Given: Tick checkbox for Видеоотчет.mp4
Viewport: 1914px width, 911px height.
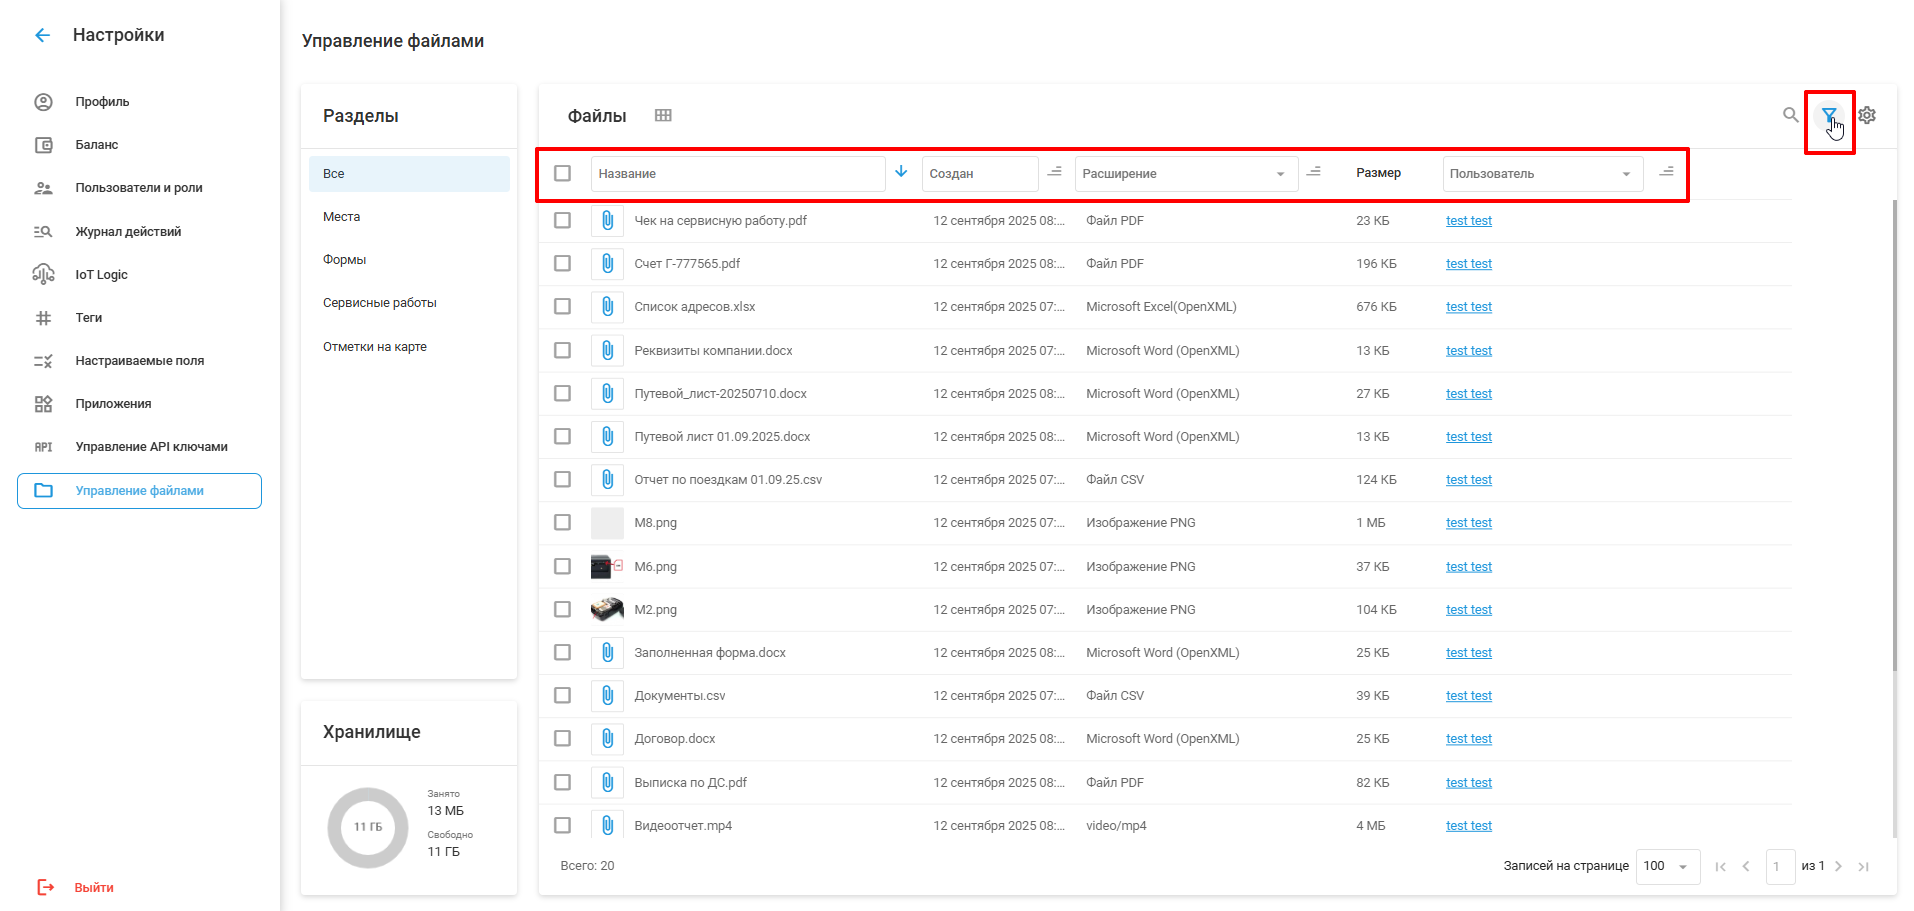Looking at the screenshot, I should 563,826.
